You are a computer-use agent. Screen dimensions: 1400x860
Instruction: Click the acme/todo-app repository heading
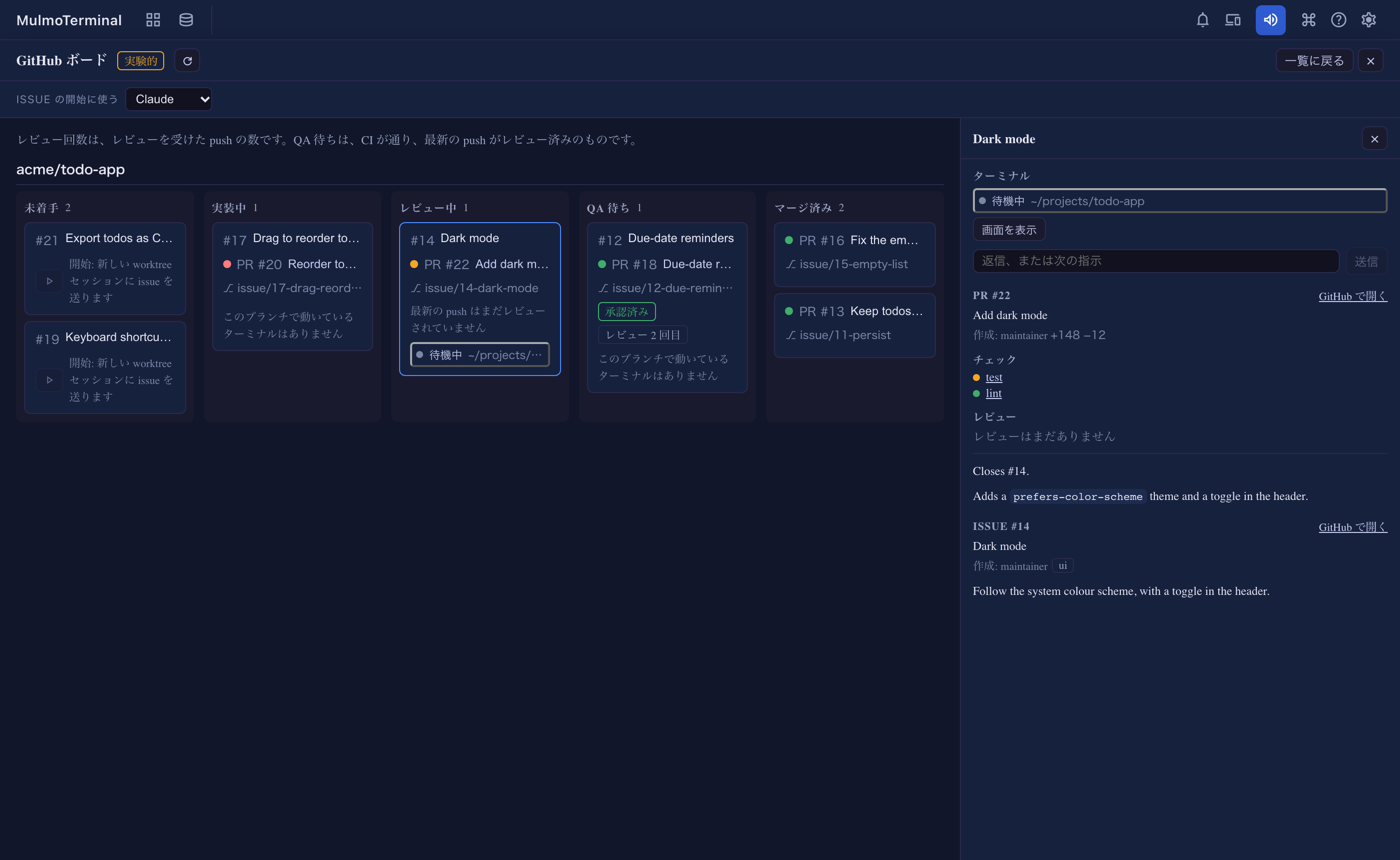tap(71, 170)
